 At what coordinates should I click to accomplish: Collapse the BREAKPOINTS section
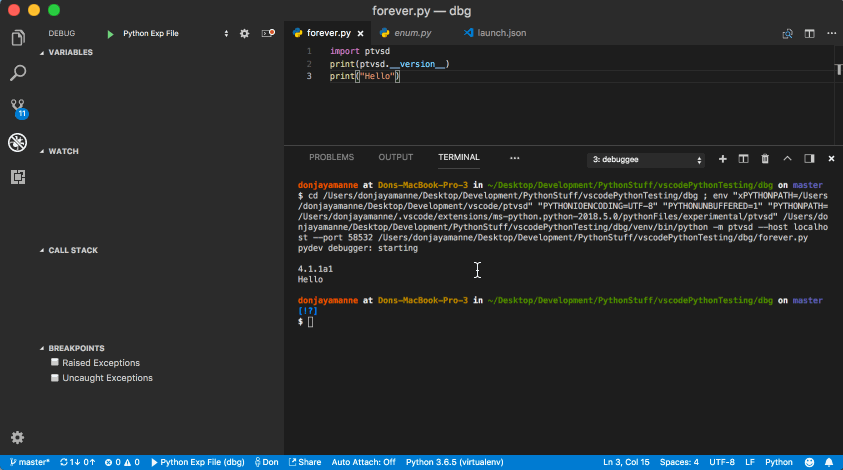tap(72, 348)
